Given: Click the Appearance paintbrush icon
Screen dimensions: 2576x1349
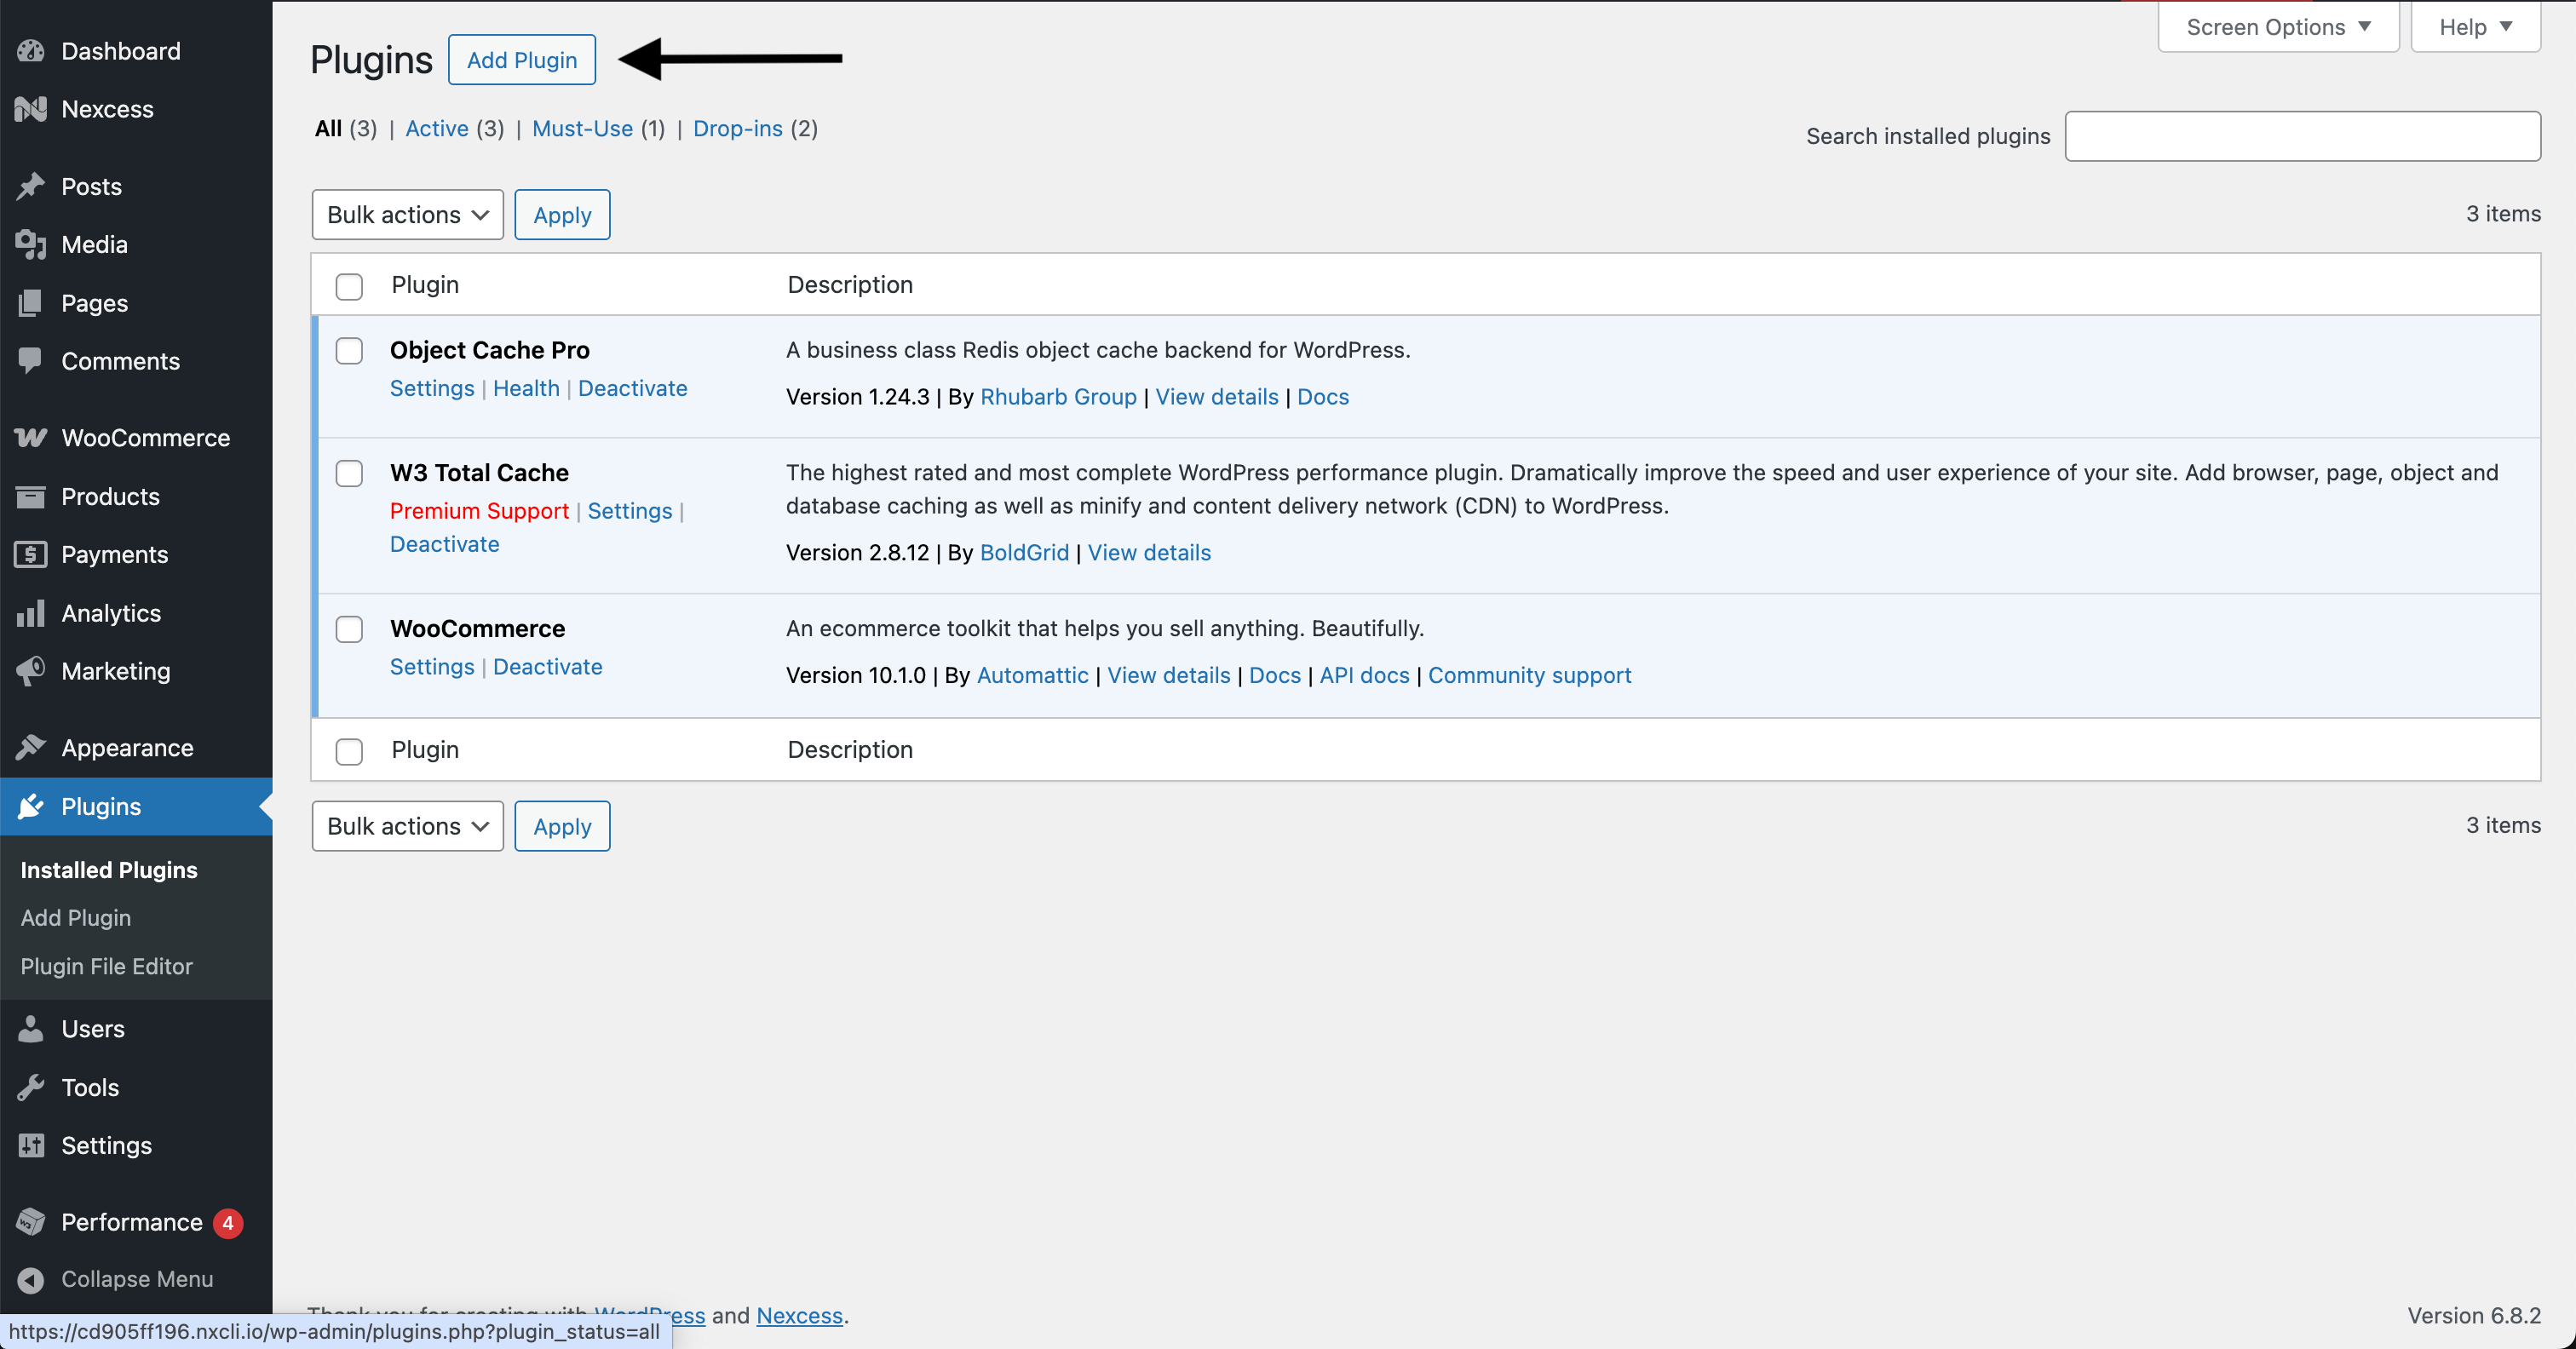Looking at the screenshot, I should click(x=31, y=747).
